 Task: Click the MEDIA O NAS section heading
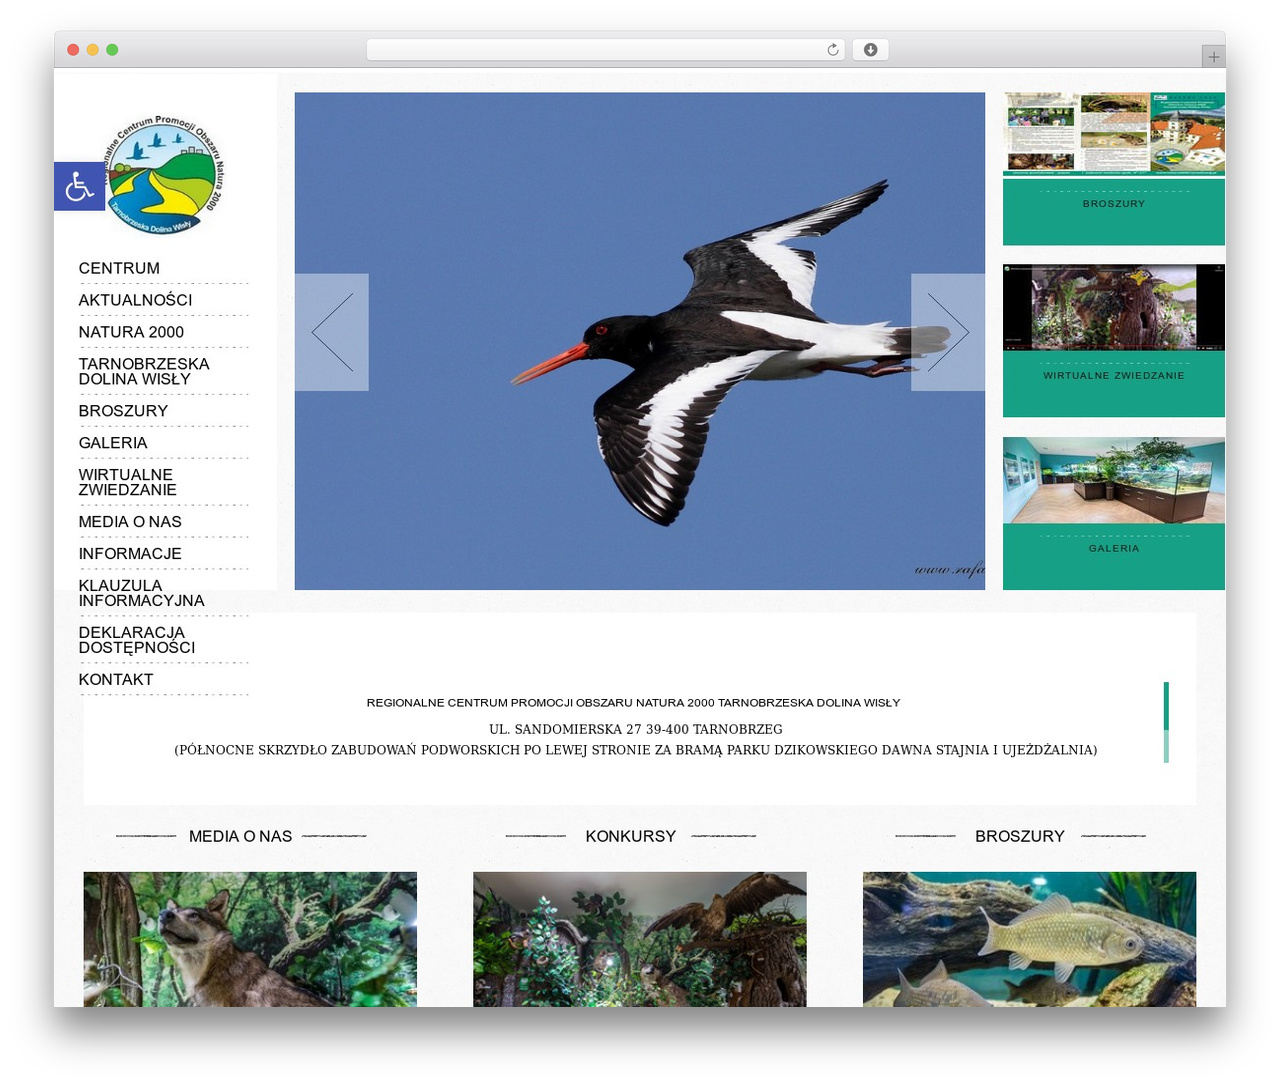[x=240, y=836]
